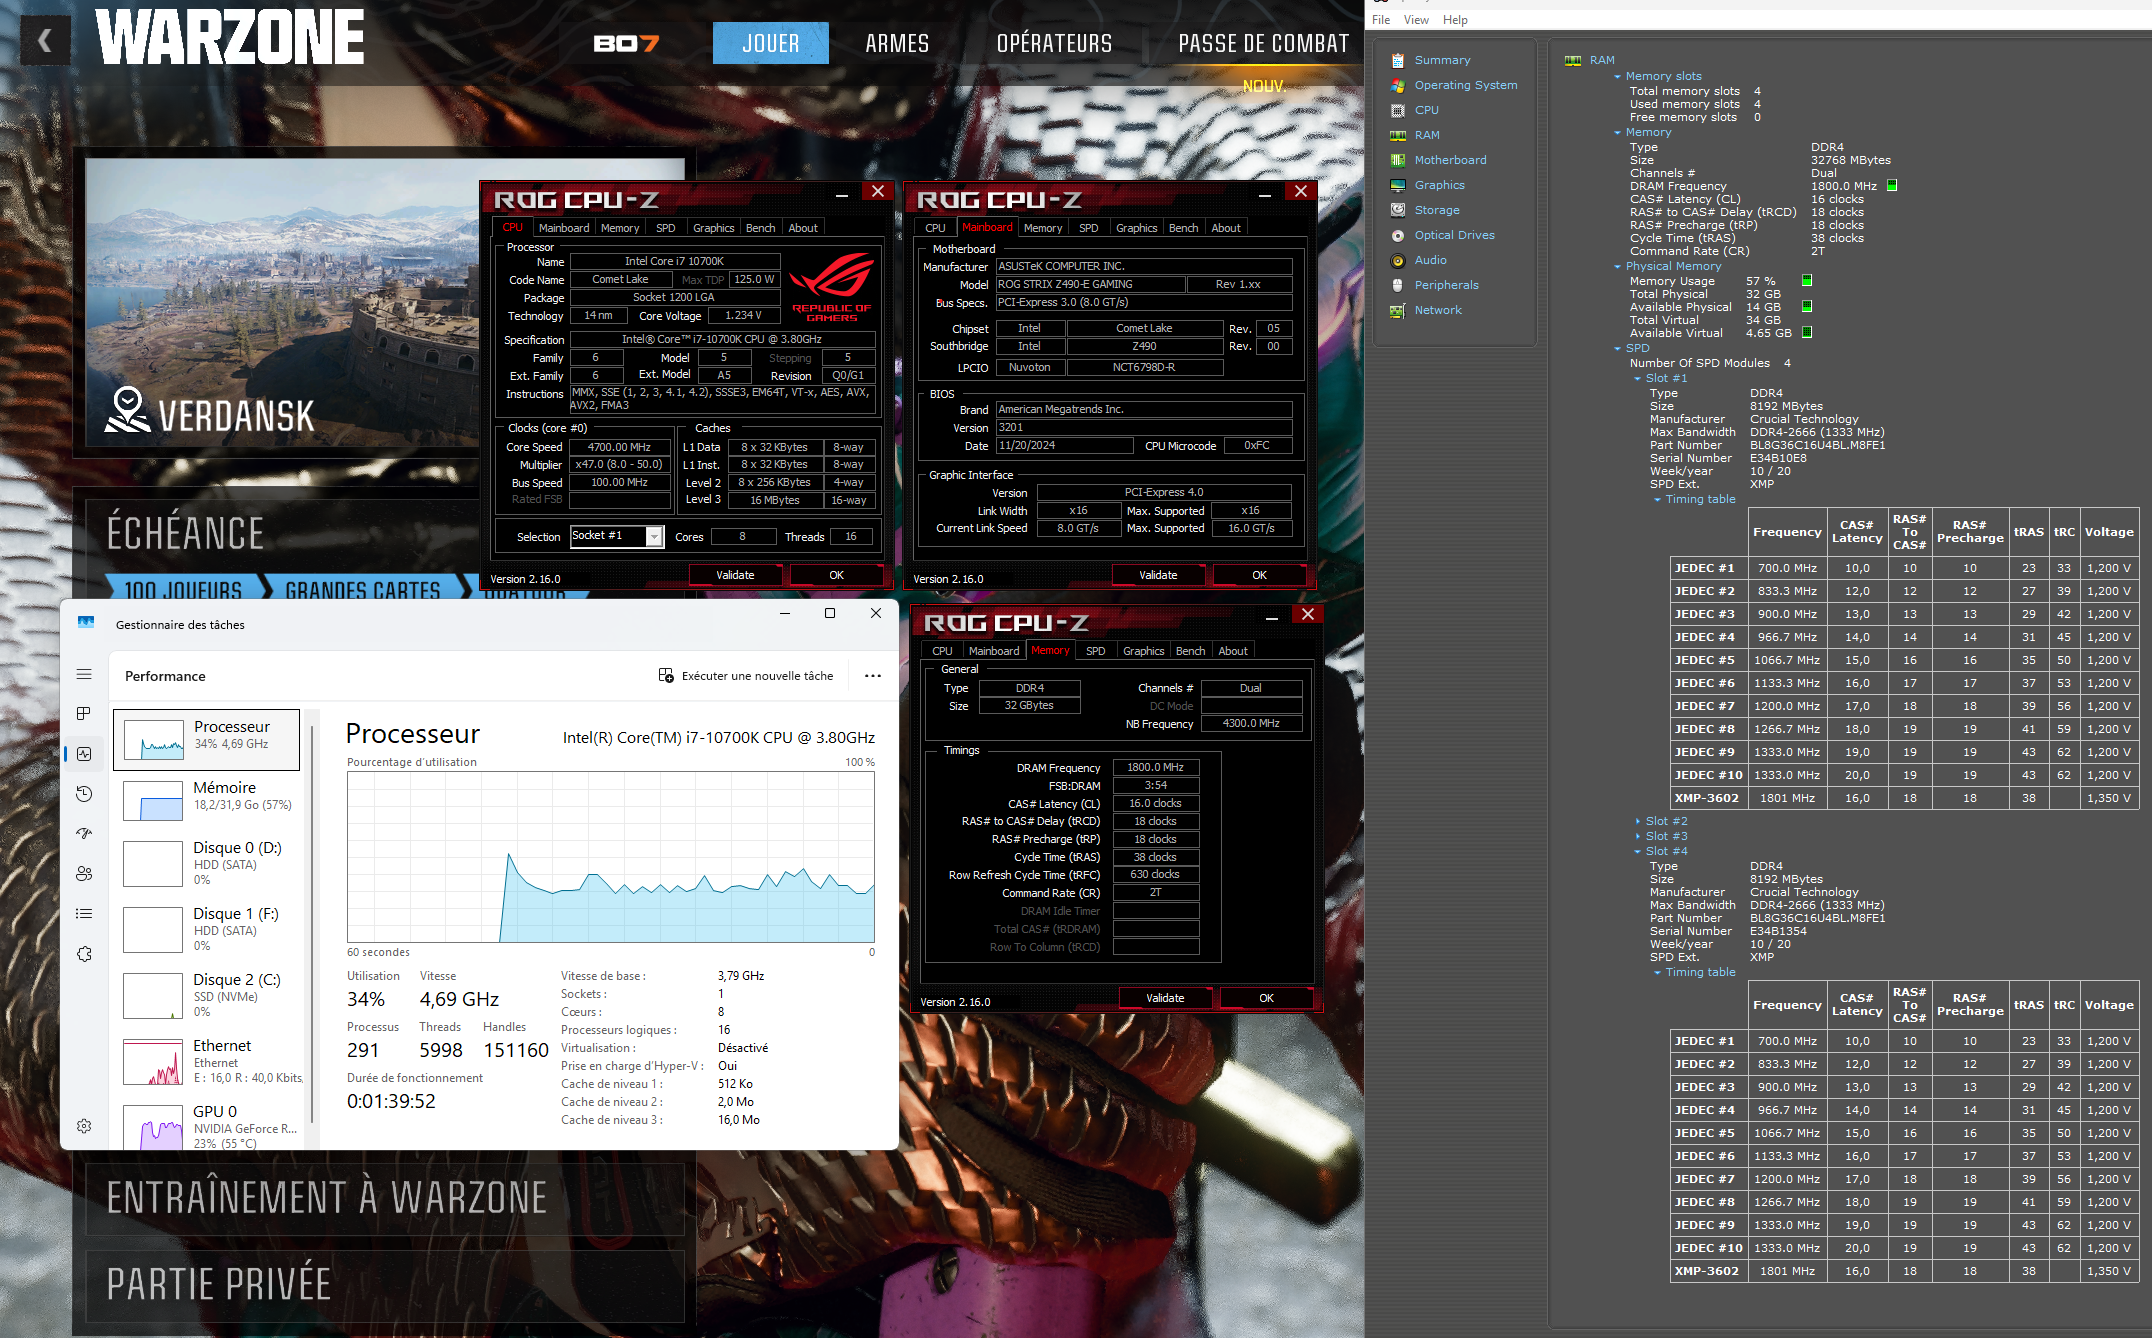
Task: Click green status indicator beside DRAM Frequency
Action: [1892, 185]
